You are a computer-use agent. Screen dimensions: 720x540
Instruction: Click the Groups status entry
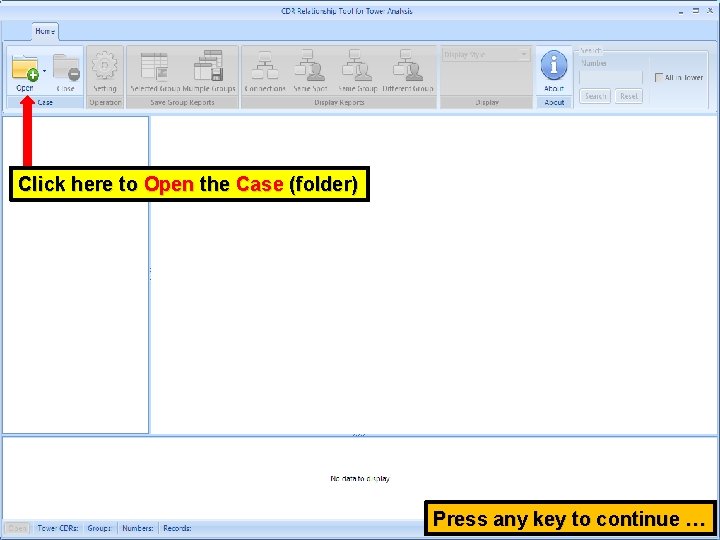(x=99, y=529)
